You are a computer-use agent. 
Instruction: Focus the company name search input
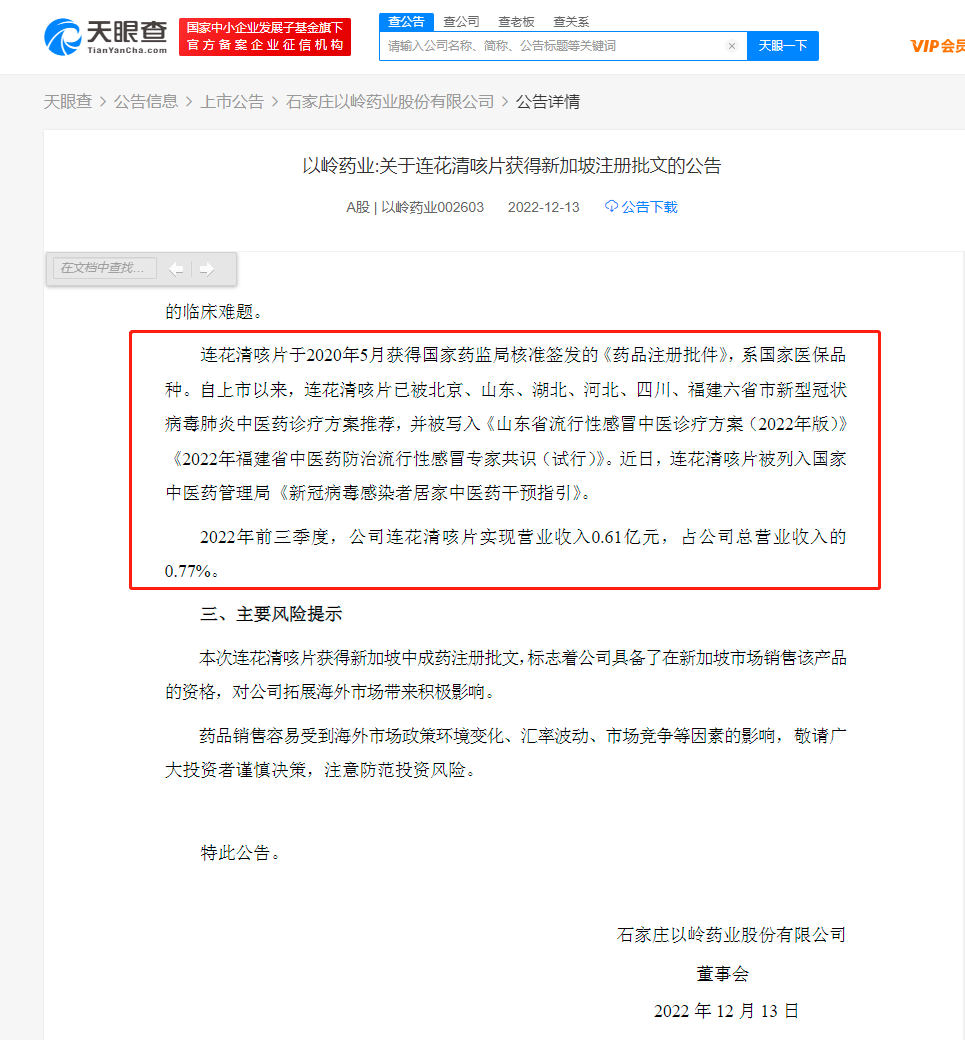click(x=554, y=46)
